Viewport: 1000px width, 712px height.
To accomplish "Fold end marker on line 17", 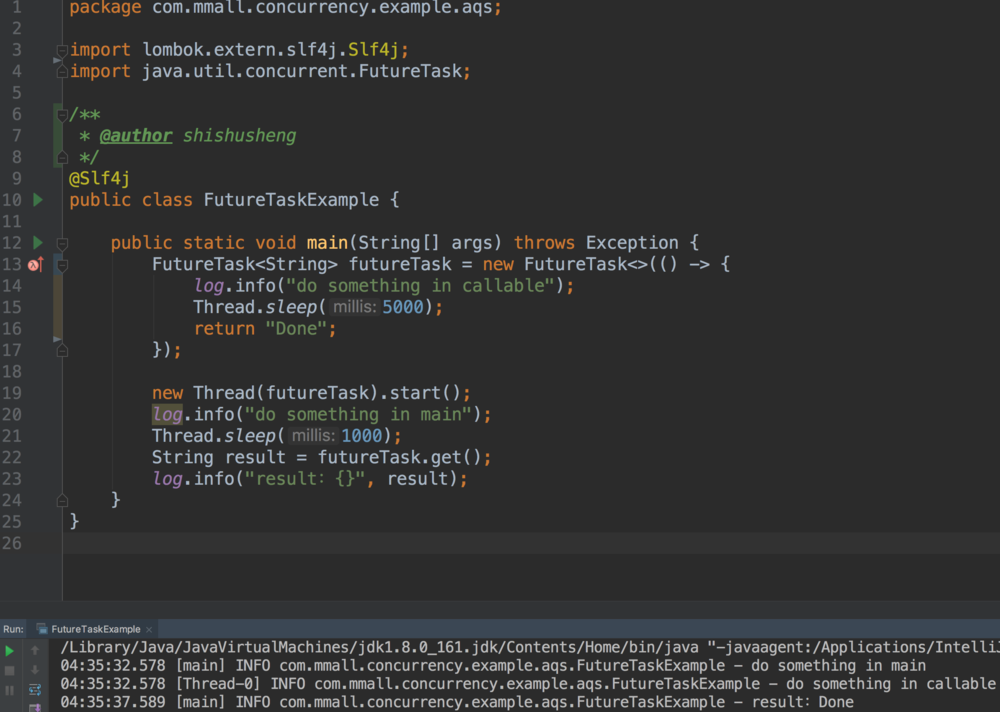I will (62, 350).
